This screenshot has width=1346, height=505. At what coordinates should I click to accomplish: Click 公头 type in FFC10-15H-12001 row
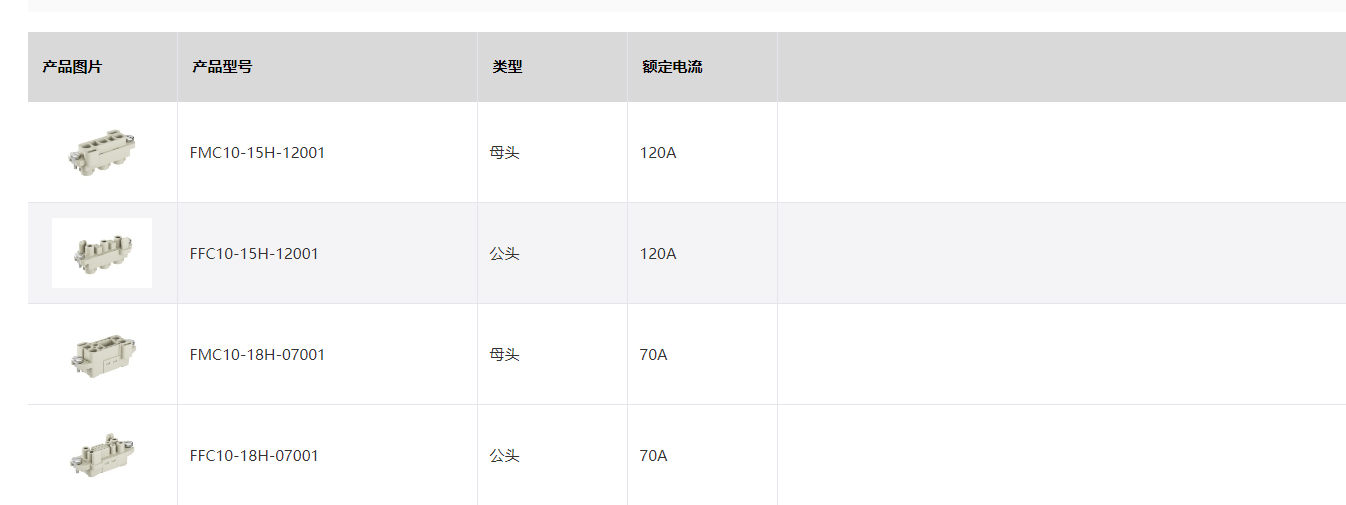[504, 254]
